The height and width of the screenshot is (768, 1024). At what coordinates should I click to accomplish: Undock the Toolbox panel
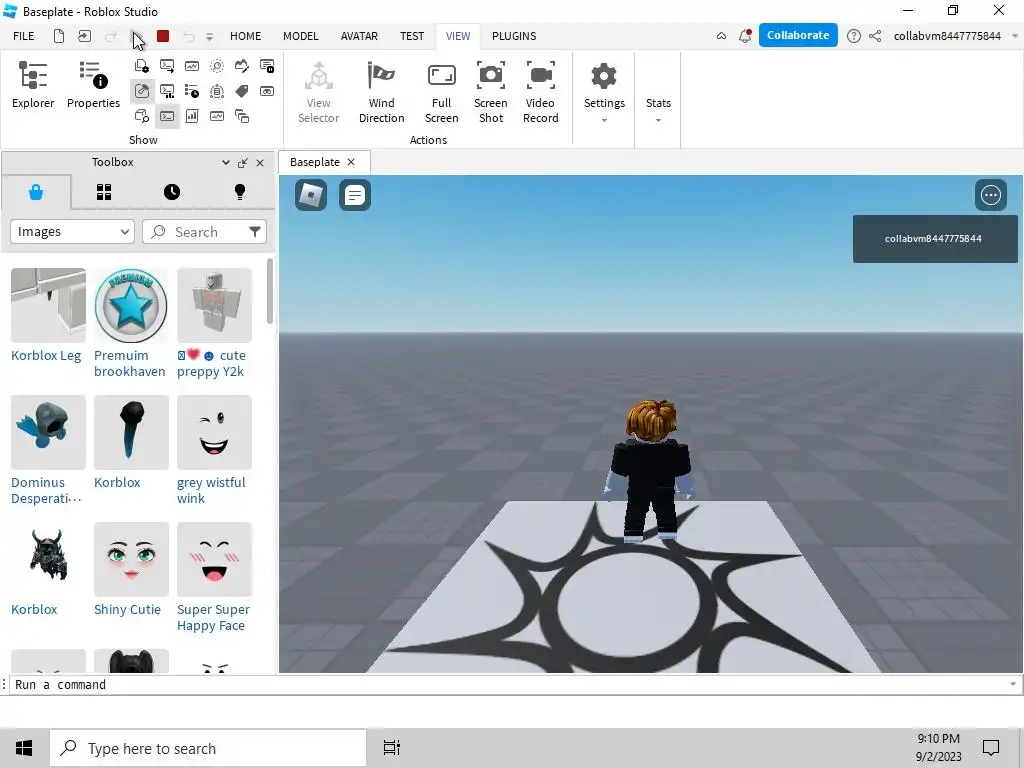[x=243, y=163]
